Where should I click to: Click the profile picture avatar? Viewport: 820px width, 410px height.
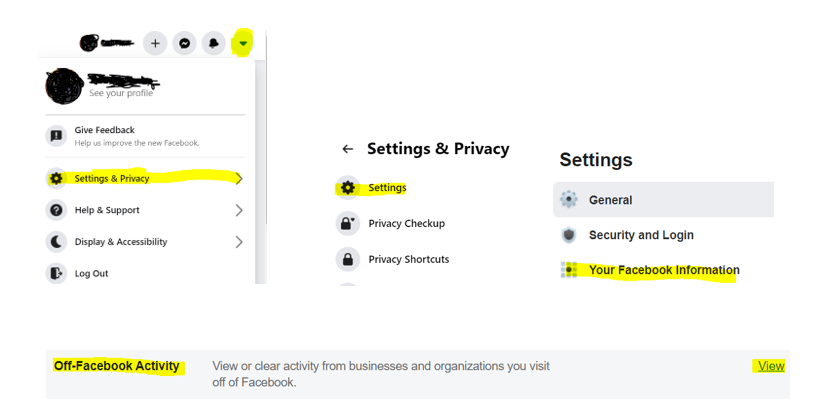[63, 87]
